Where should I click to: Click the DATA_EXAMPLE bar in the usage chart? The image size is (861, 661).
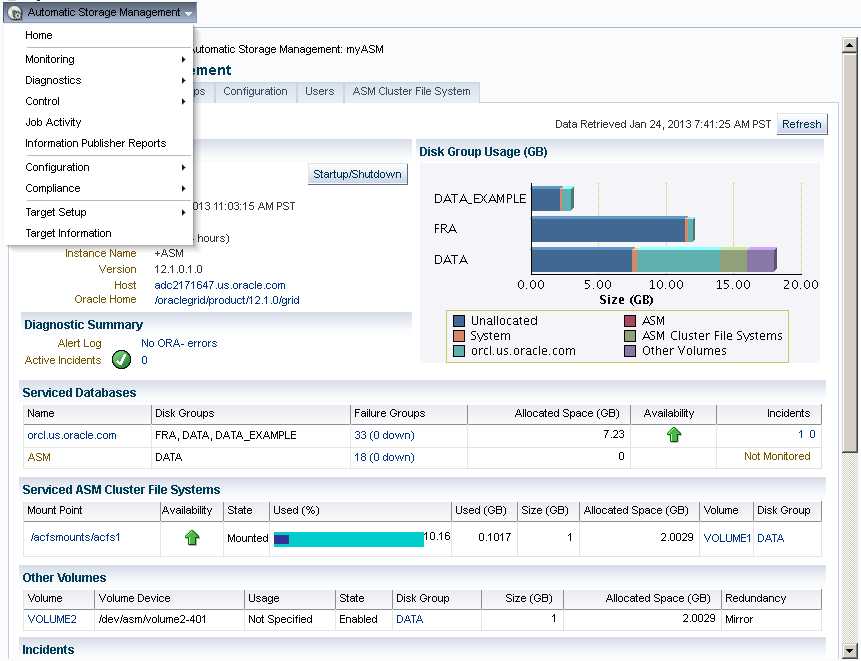coord(552,199)
